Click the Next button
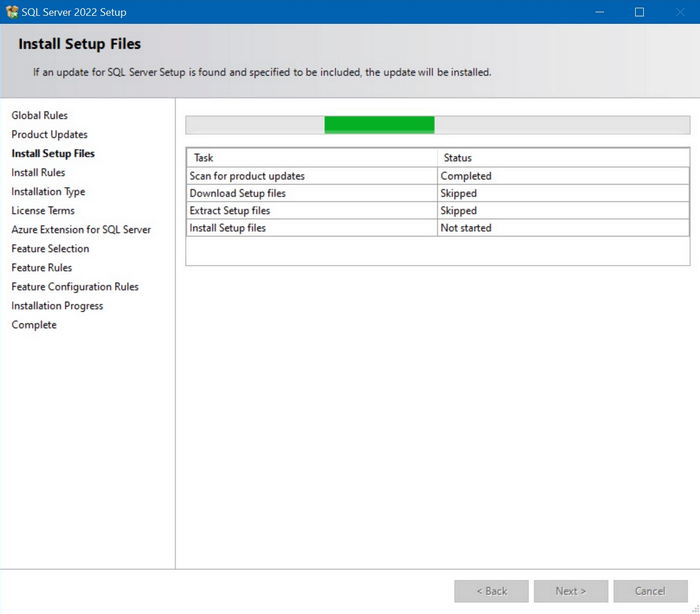This screenshot has height=614, width=700. pos(570,591)
